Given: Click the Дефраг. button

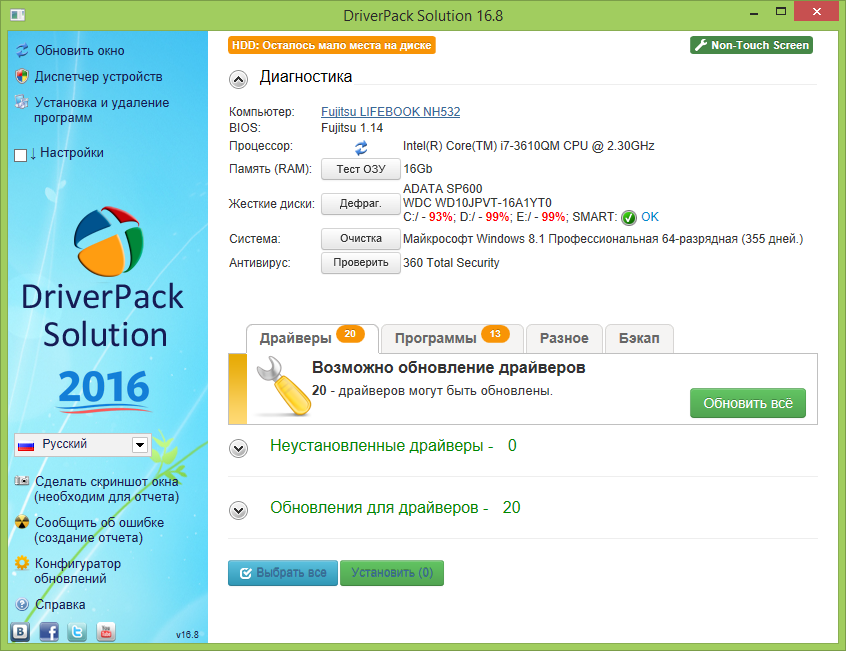Looking at the screenshot, I should pyautogui.click(x=361, y=203).
